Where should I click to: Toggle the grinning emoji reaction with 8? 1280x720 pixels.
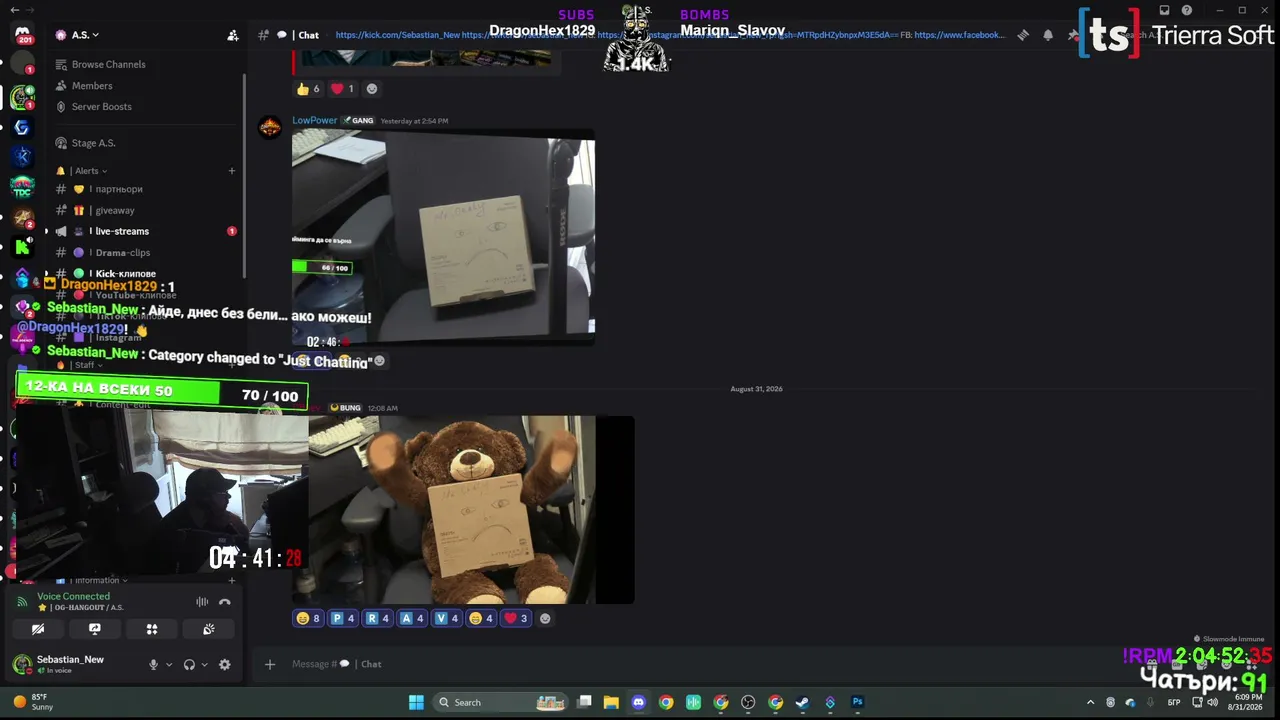(308, 618)
